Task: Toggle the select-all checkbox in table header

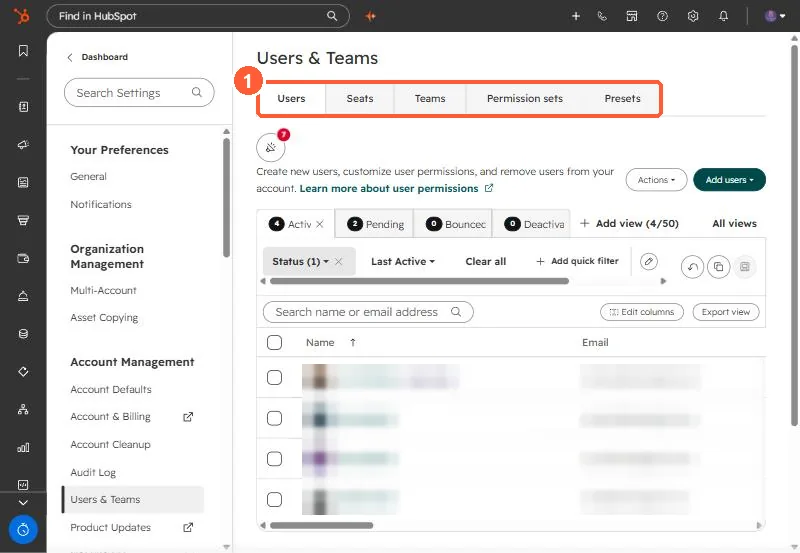Action: click(274, 342)
